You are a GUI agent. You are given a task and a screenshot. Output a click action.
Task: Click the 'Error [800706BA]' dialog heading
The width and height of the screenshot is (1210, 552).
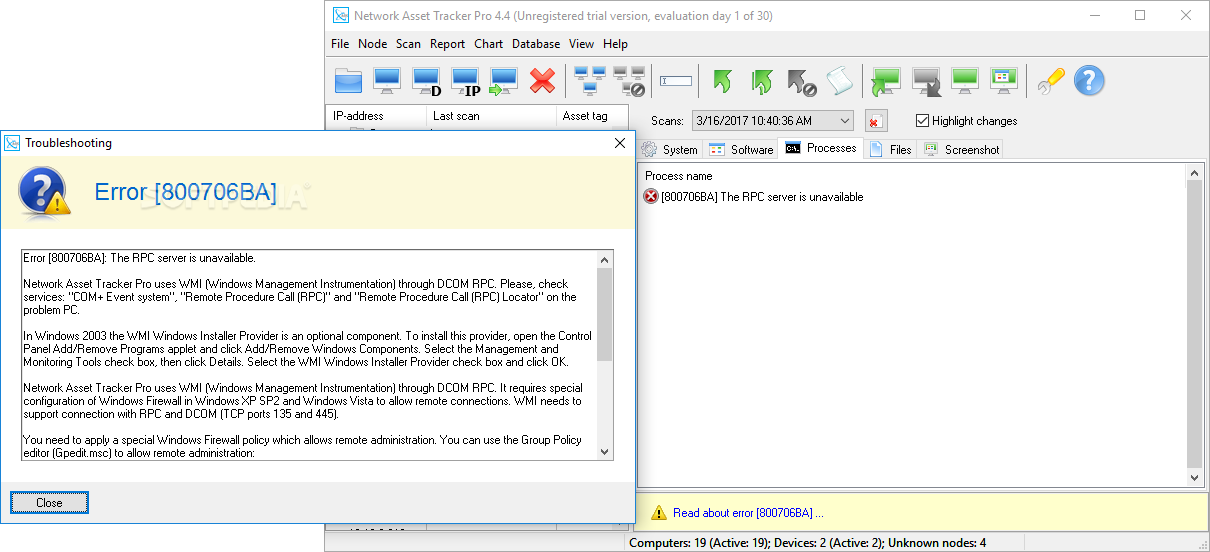185,192
